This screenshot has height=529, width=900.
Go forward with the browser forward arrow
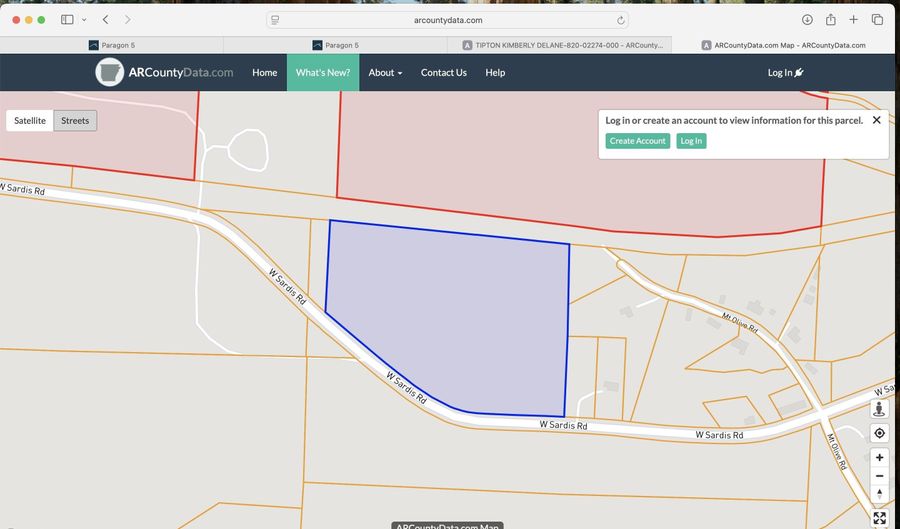coord(127,20)
